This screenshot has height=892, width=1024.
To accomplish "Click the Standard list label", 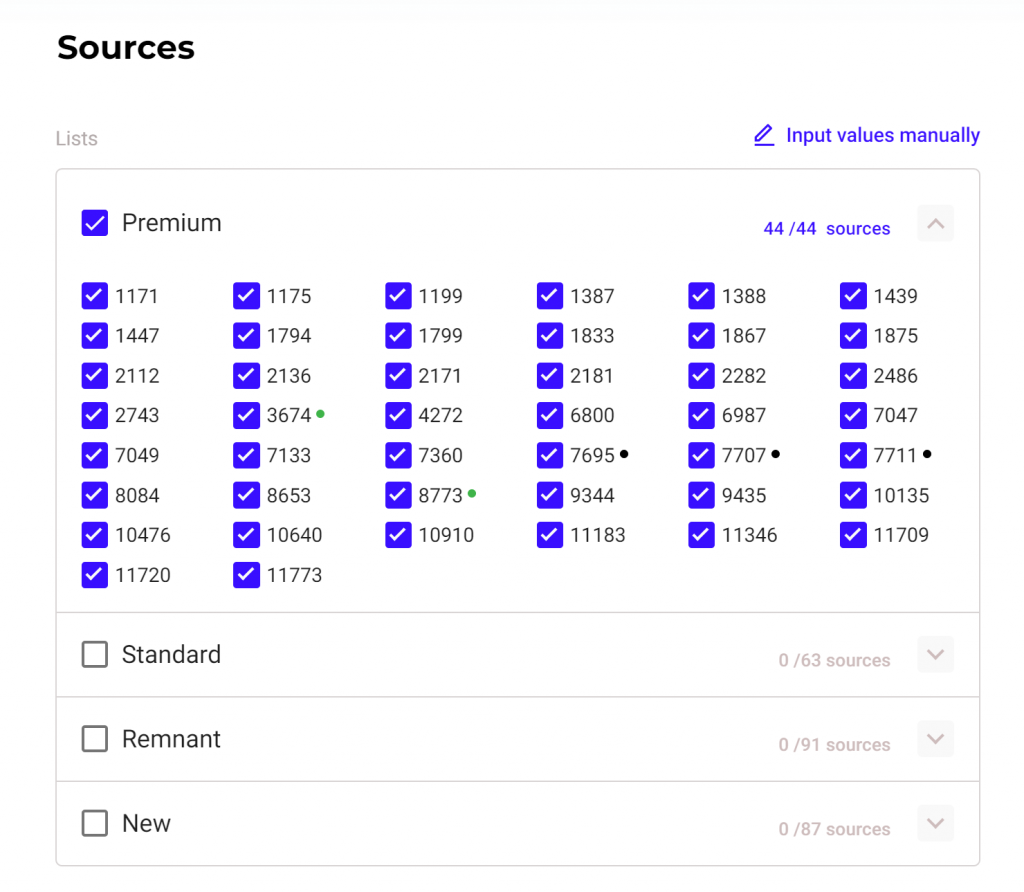I will pyautogui.click(x=171, y=655).
